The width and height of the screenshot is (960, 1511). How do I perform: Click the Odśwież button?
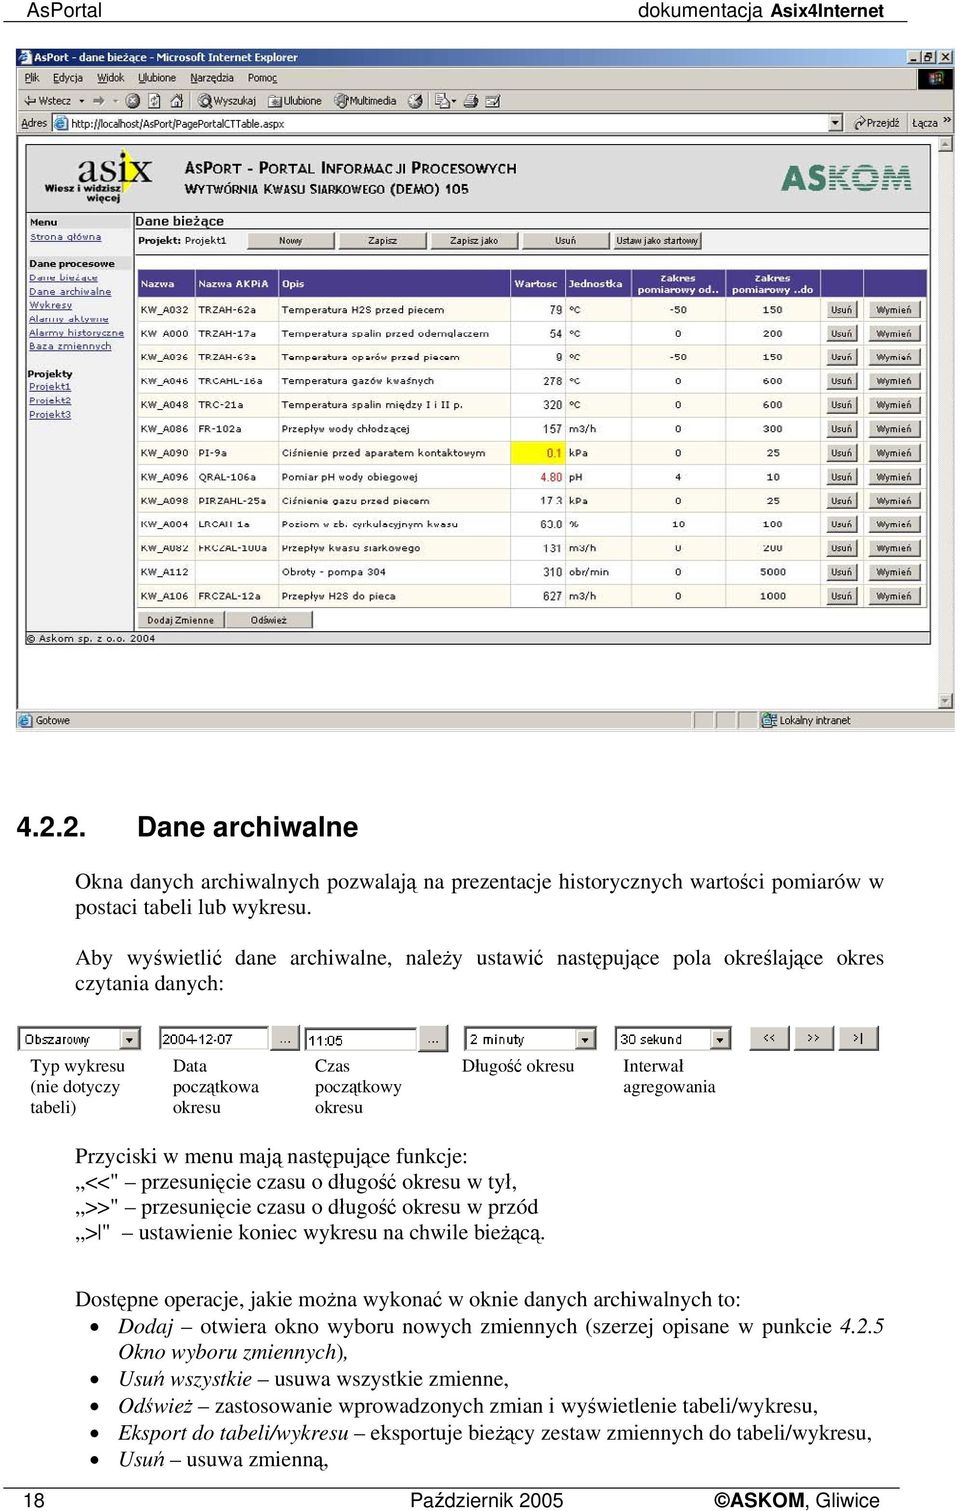(x=268, y=620)
